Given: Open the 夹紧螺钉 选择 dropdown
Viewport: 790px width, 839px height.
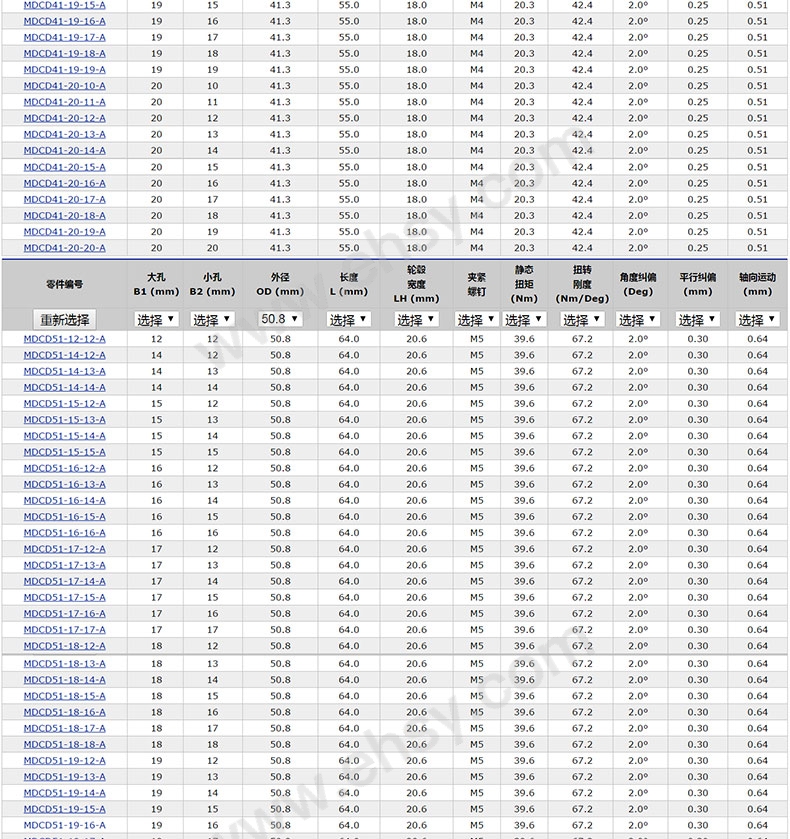Looking at the screenshot, I should [x=476, y=320].
